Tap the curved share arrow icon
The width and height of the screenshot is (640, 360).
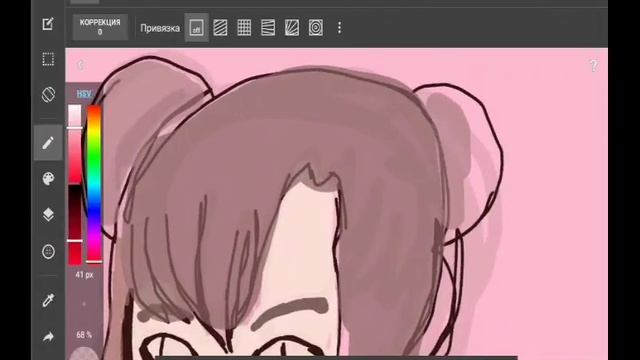48,337
